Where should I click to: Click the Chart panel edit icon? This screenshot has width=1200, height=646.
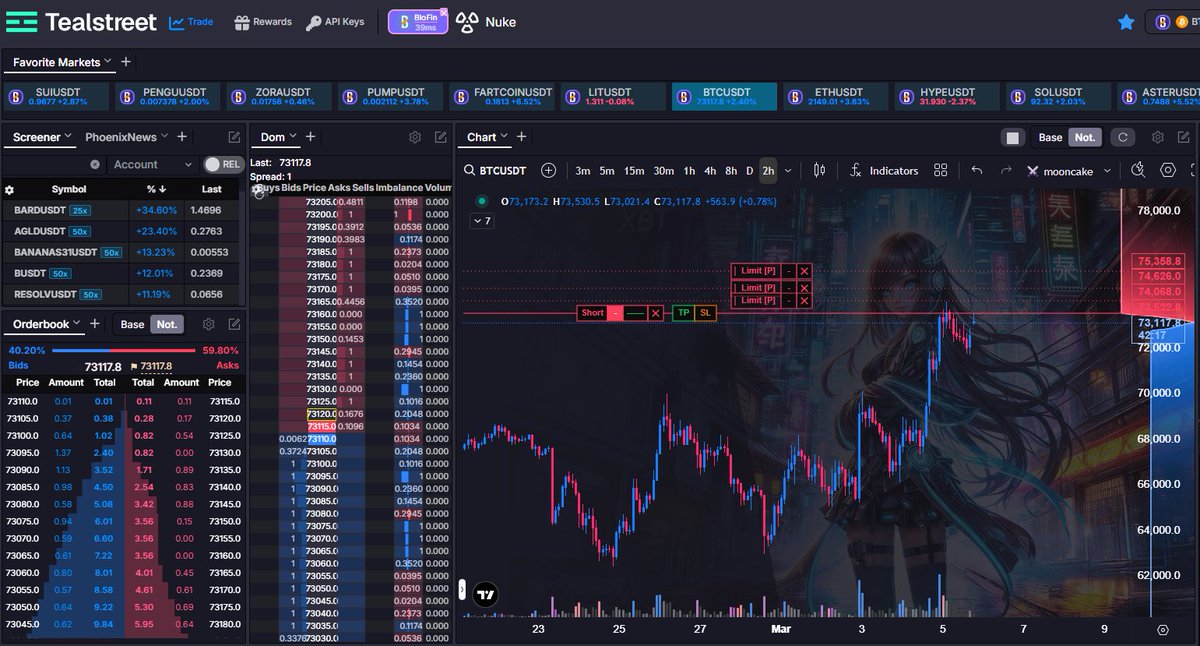pyautogui.click(x=1185, y=137)
